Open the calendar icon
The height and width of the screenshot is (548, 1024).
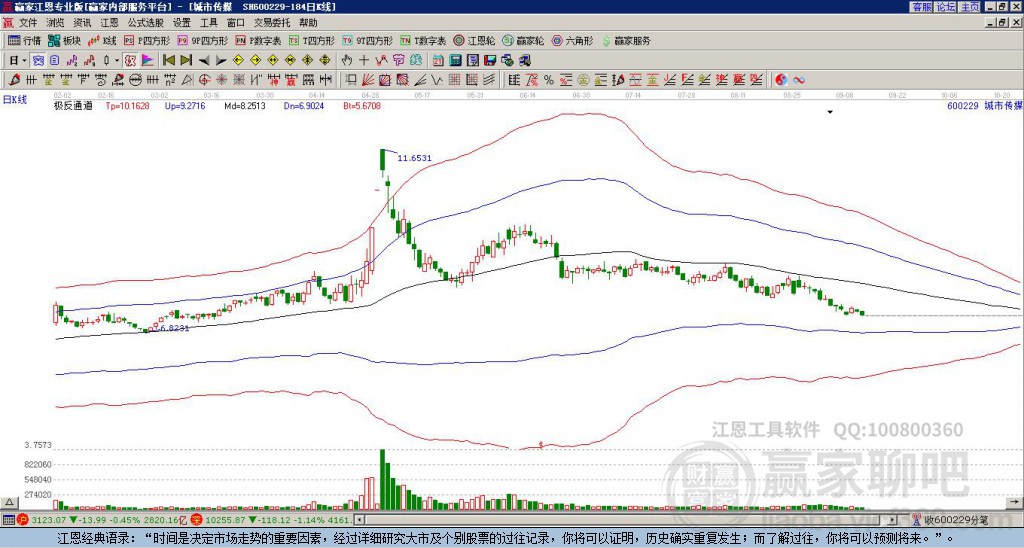(x=438, y=61)
